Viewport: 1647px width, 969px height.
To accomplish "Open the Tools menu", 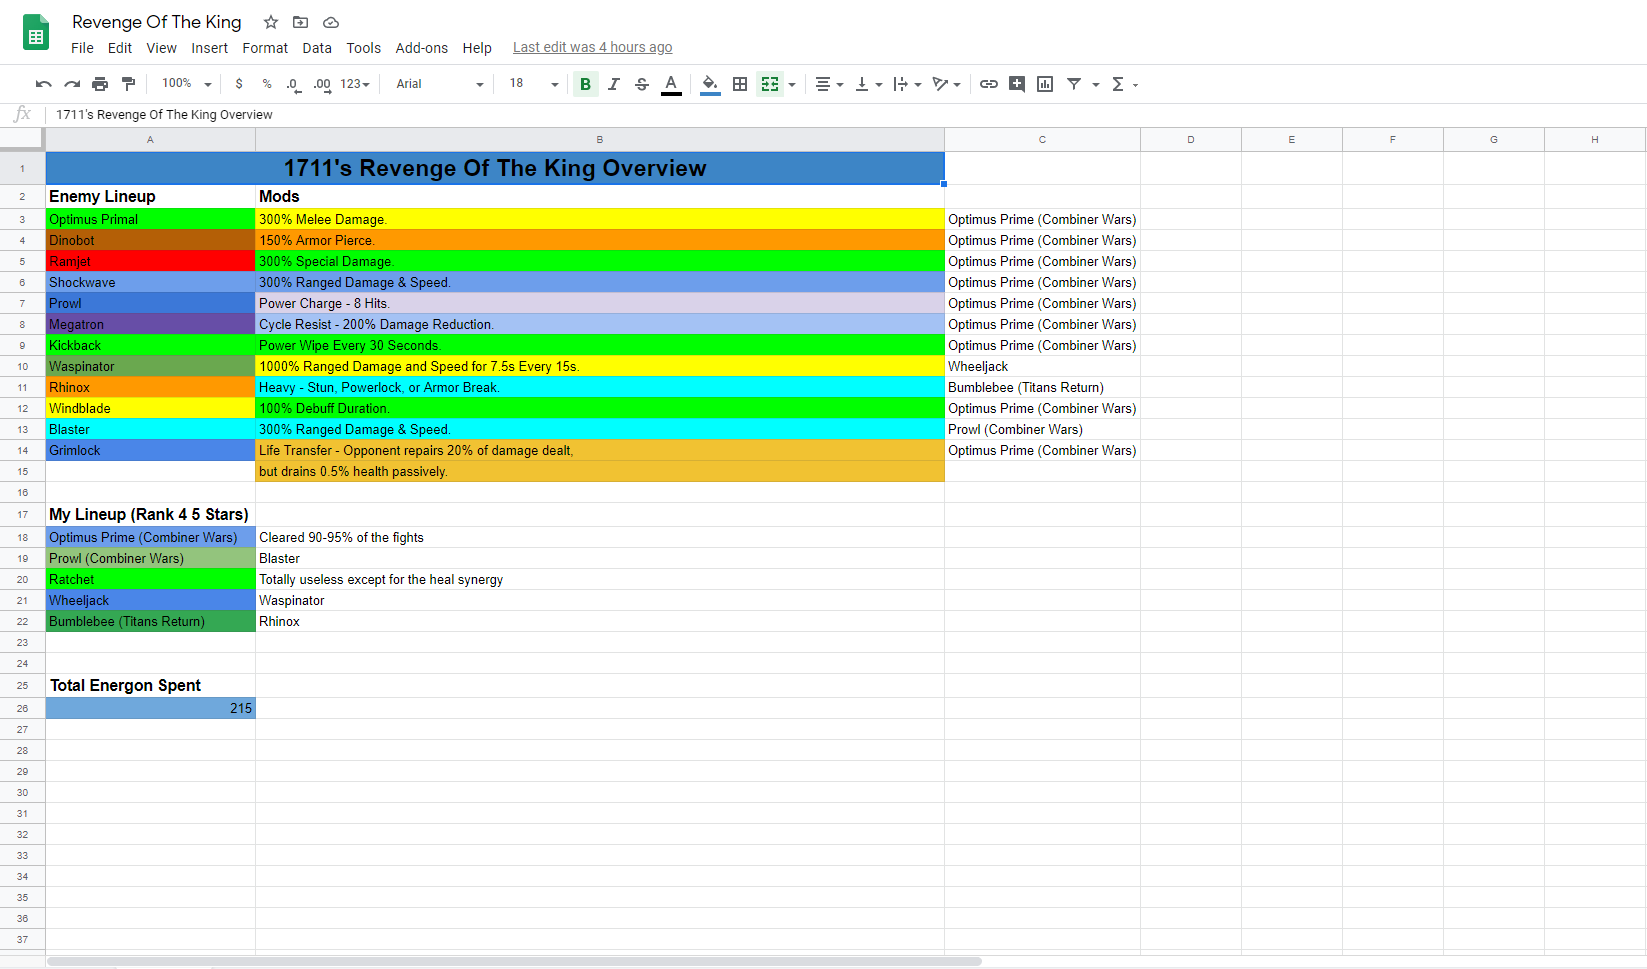I will (363, 48).
